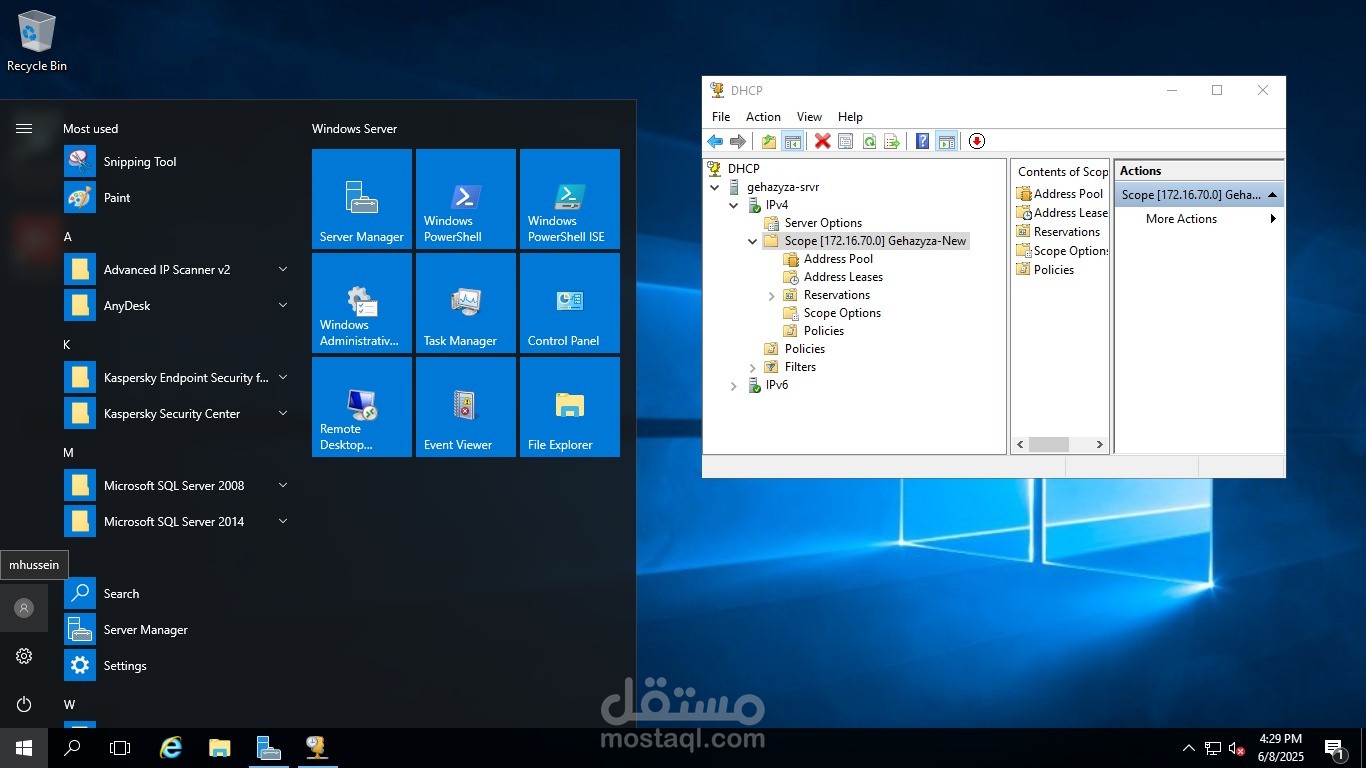
Task: Click the mhussein user account icon
Action: pyautogui.click(x=24, y=608)
